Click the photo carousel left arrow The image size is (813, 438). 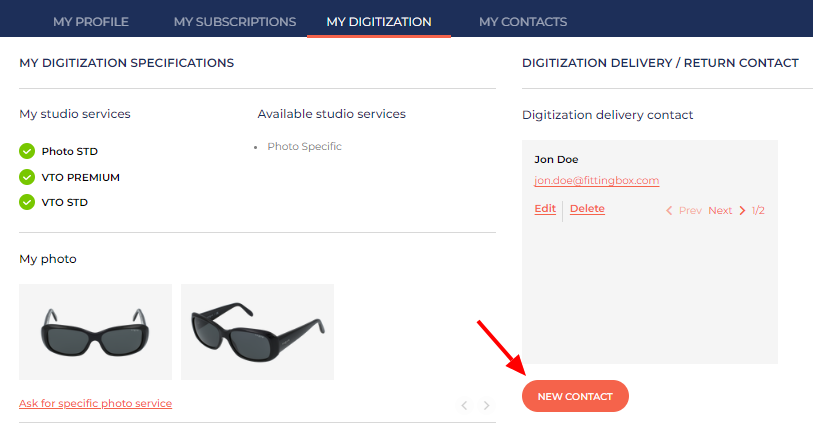coord(464,405)
